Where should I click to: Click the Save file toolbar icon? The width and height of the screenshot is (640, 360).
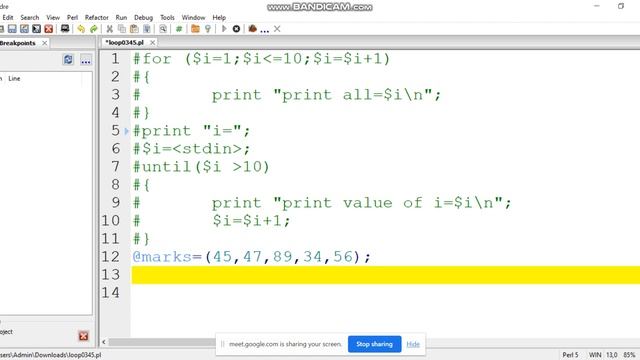coord(12,29)
